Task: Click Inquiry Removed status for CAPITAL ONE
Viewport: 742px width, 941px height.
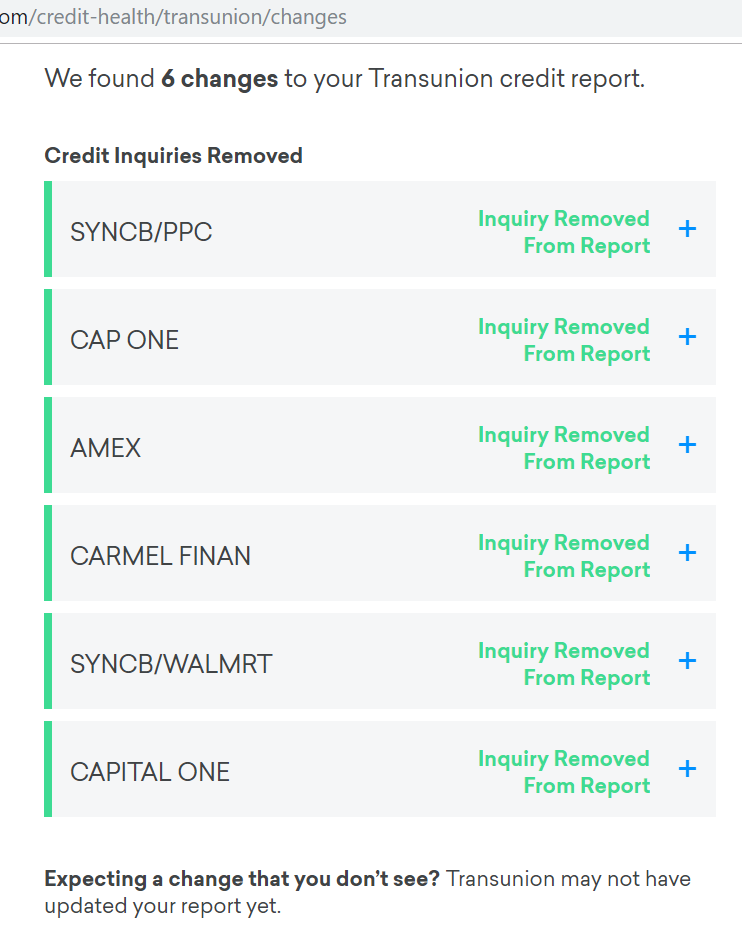Action: pos(564,772)
